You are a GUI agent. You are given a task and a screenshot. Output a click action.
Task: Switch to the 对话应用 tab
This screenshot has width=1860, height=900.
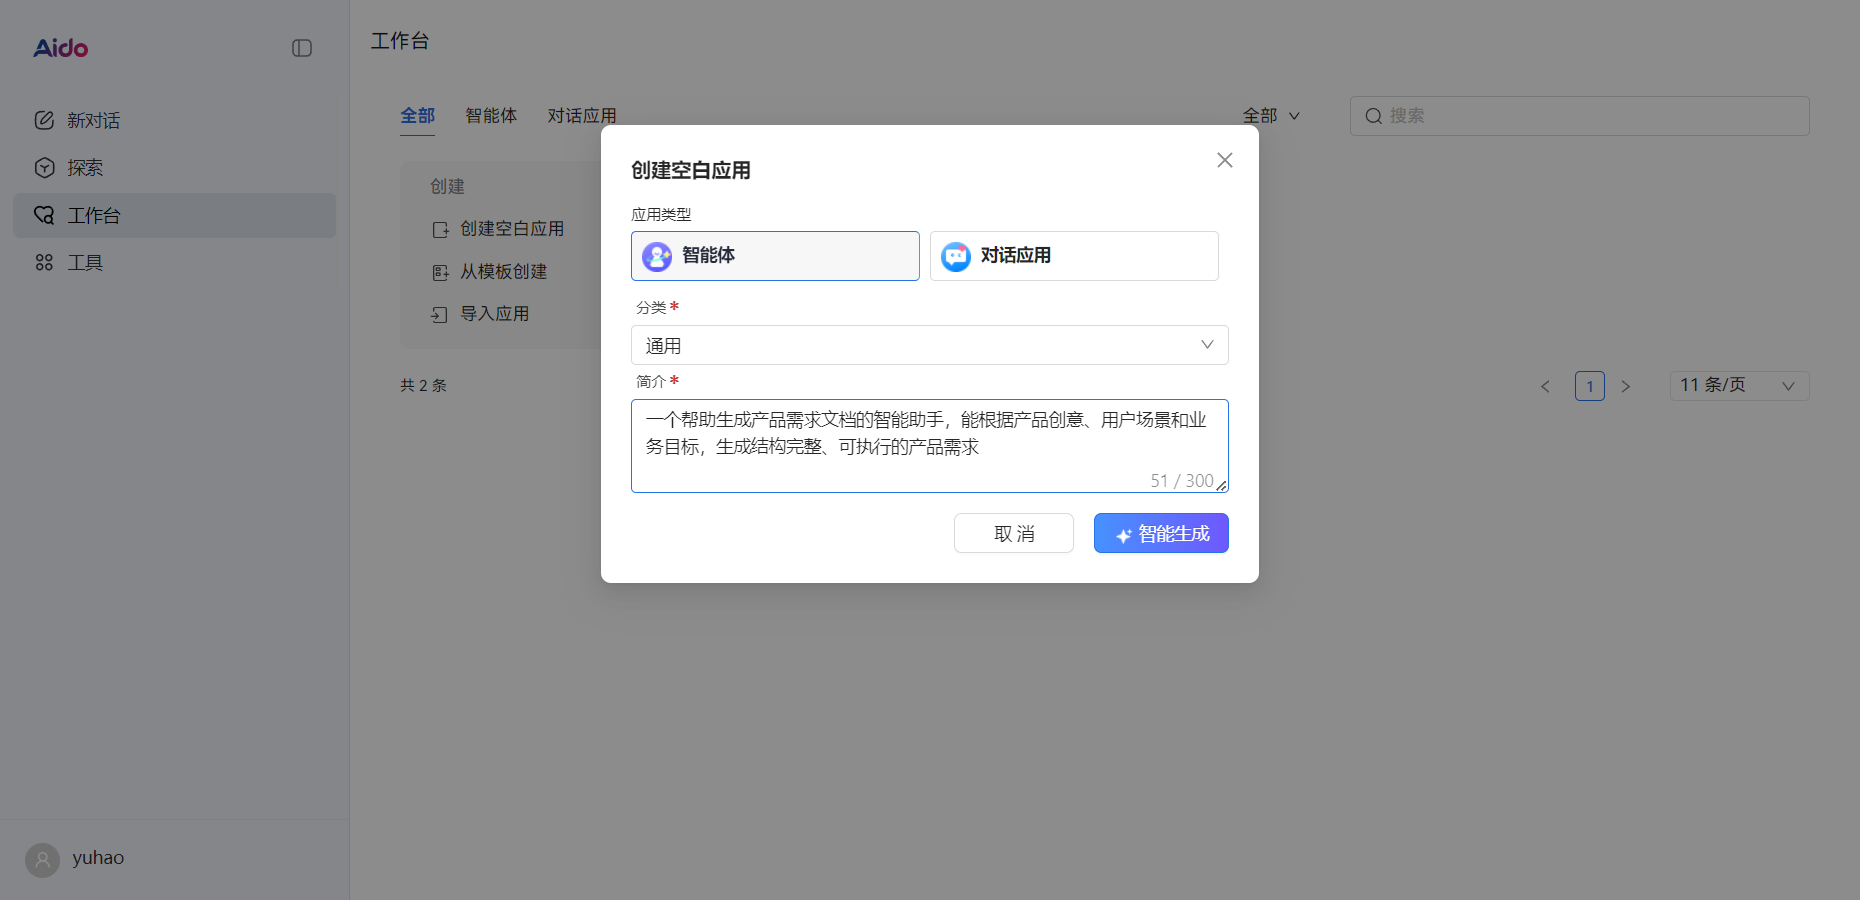pos(582,115)
